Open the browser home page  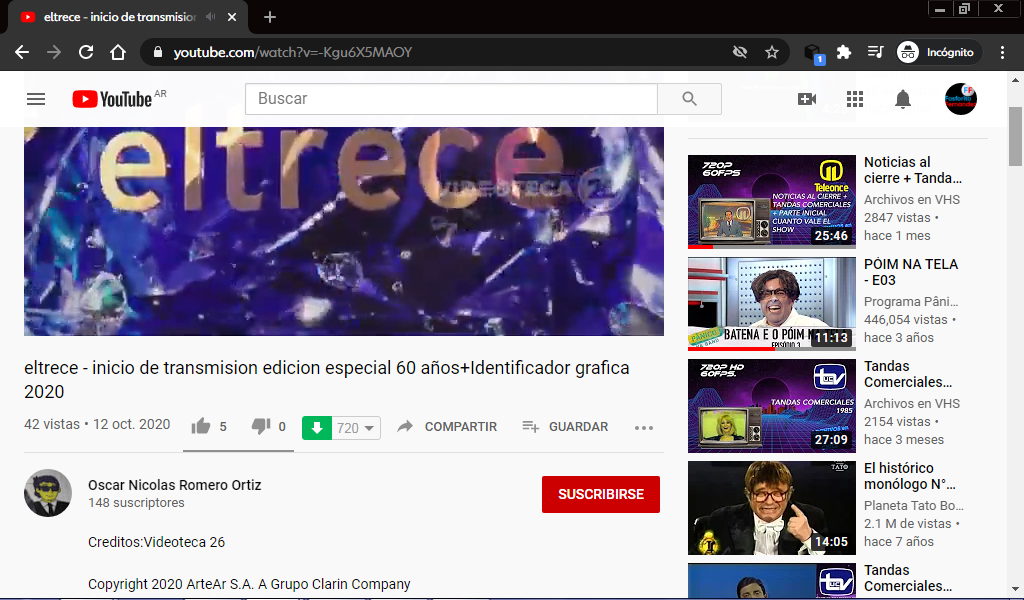pyautogui.click(x=118, y=52)
